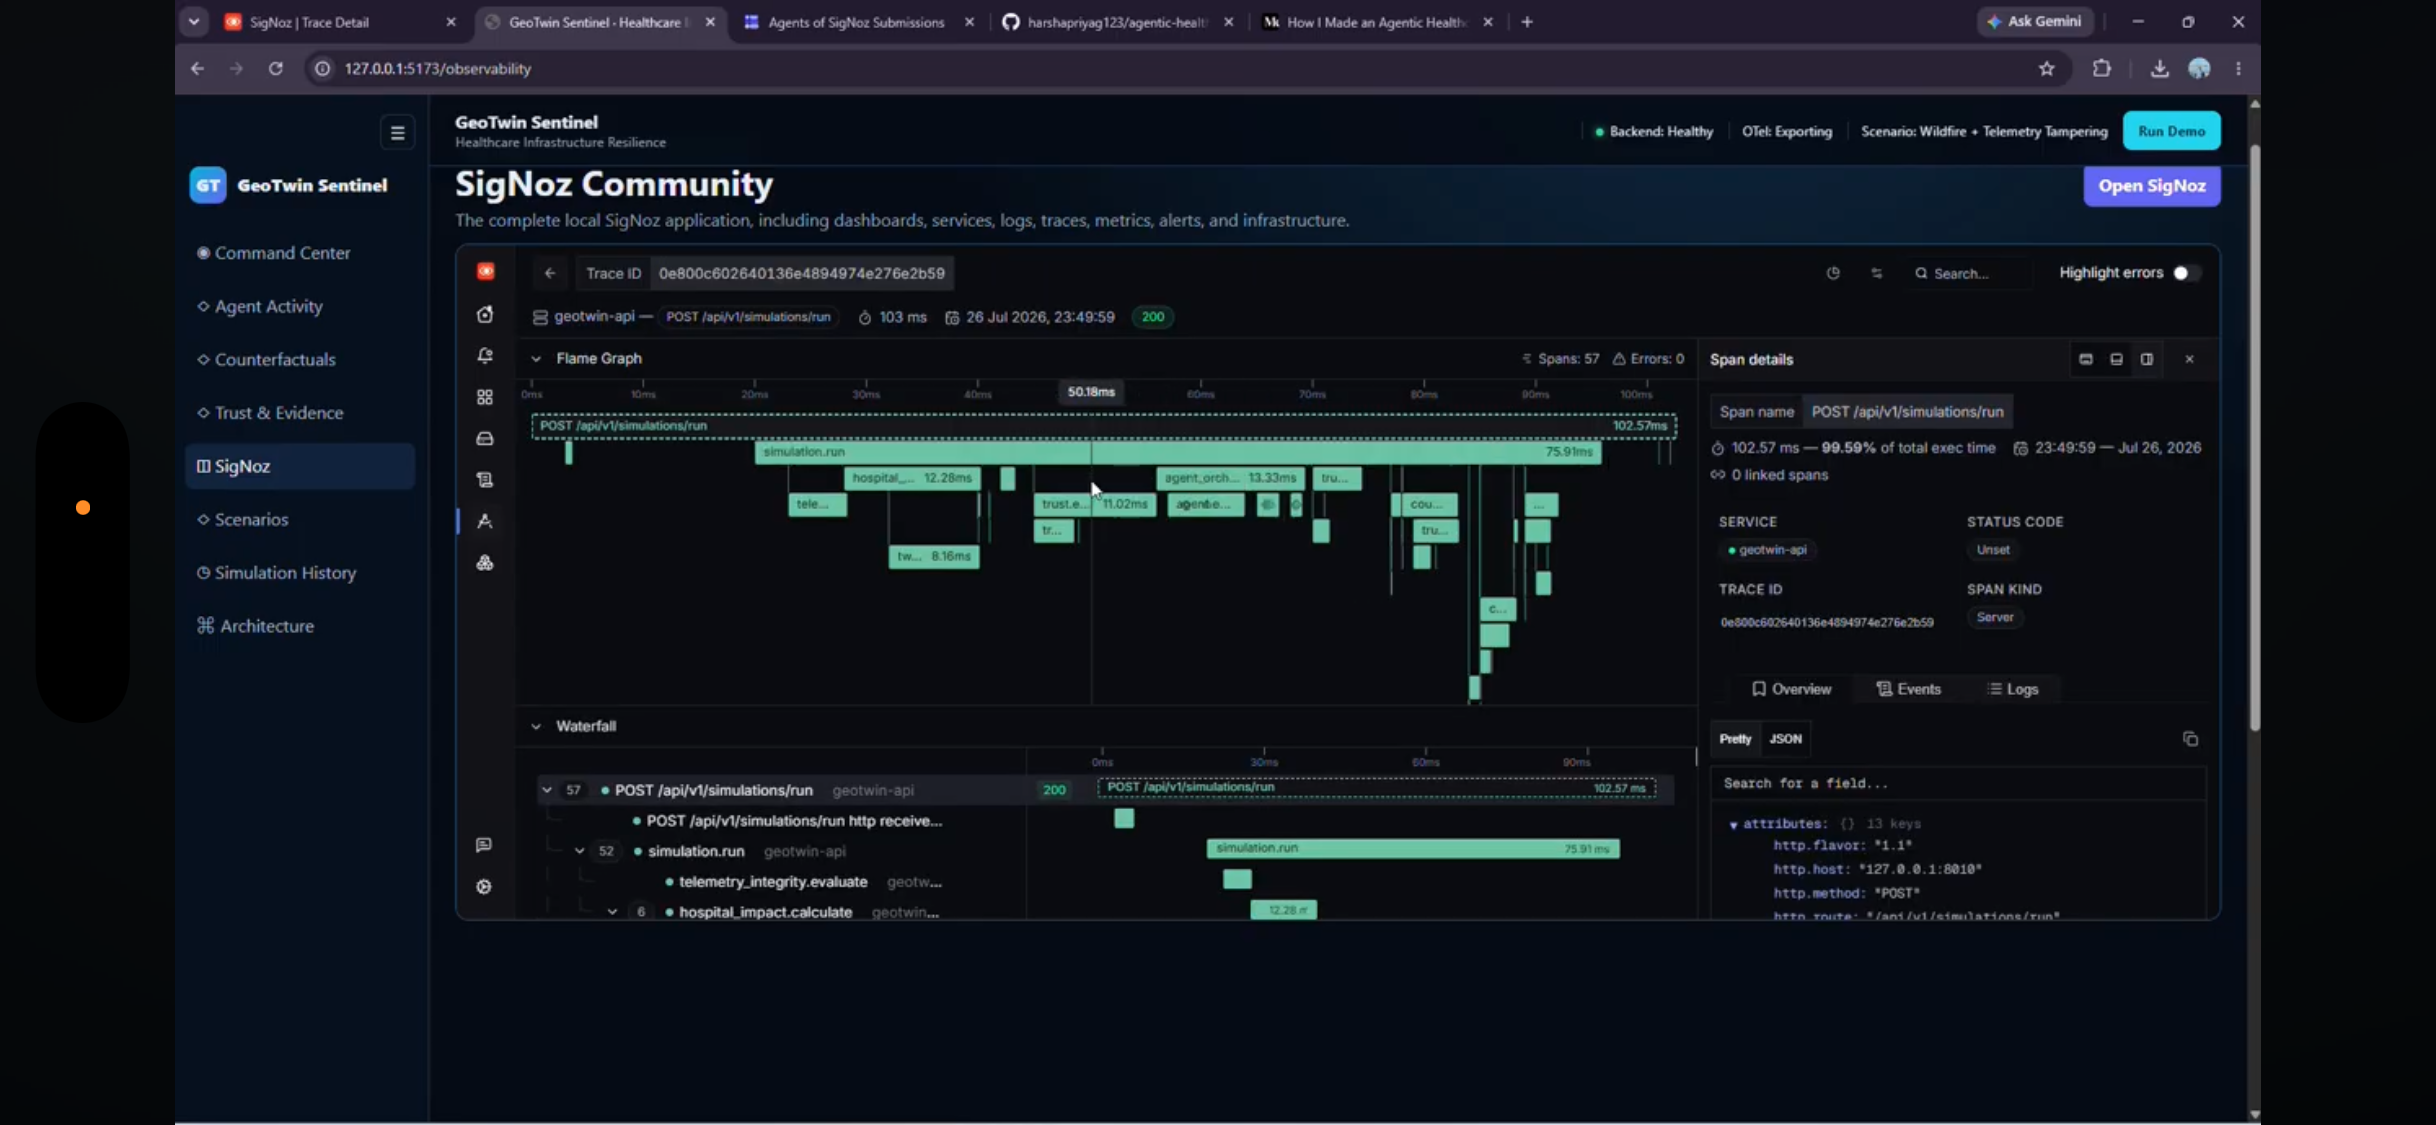Switch to the SigNoz | Trace Detail browser tab

(340, 22)
